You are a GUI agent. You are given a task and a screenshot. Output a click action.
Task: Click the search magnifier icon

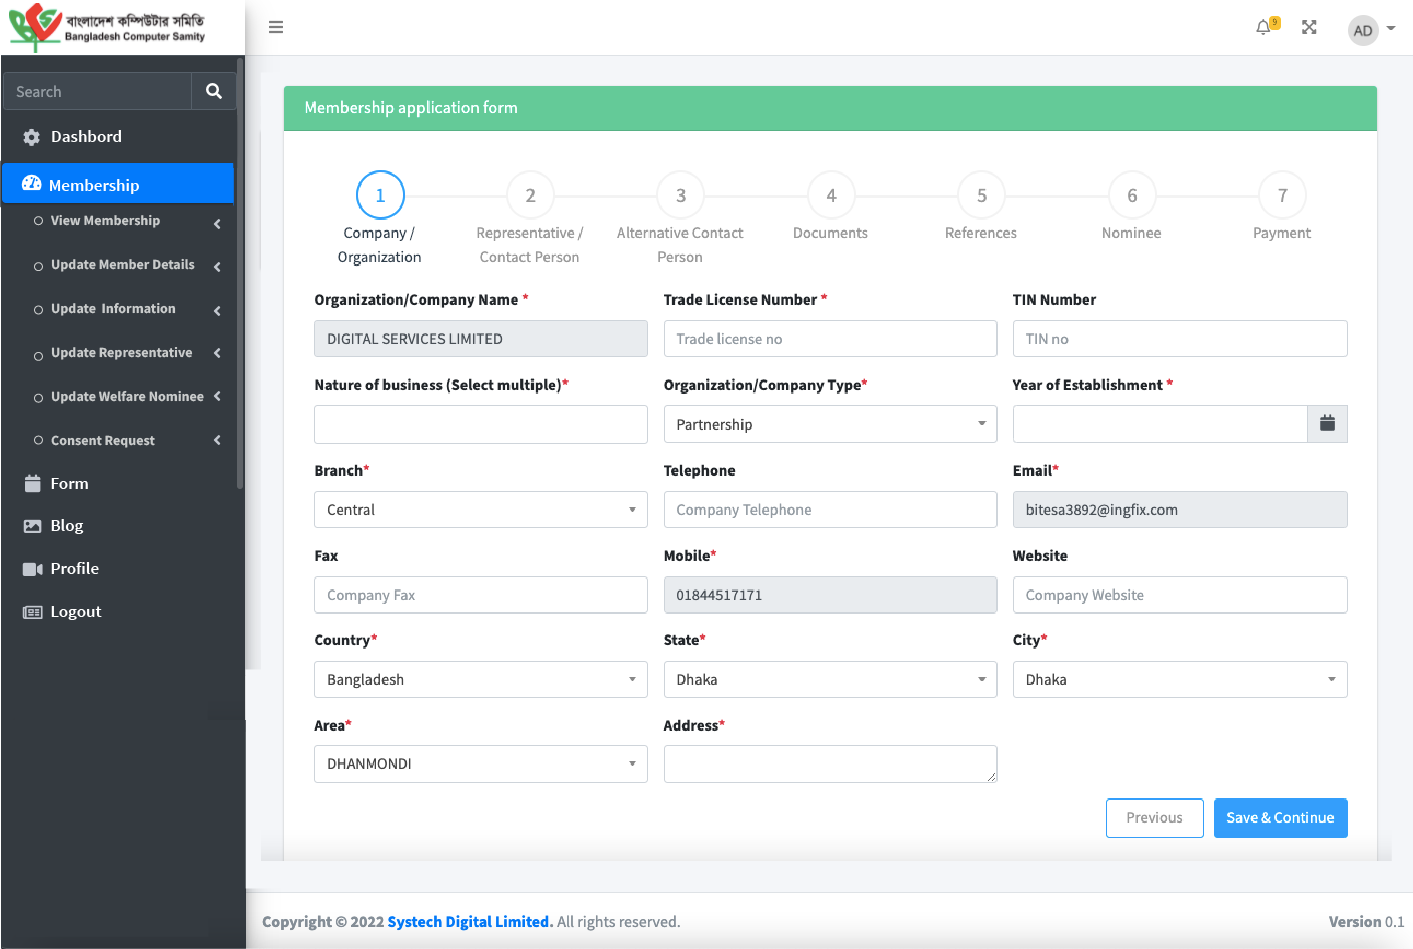pos(213,91)
